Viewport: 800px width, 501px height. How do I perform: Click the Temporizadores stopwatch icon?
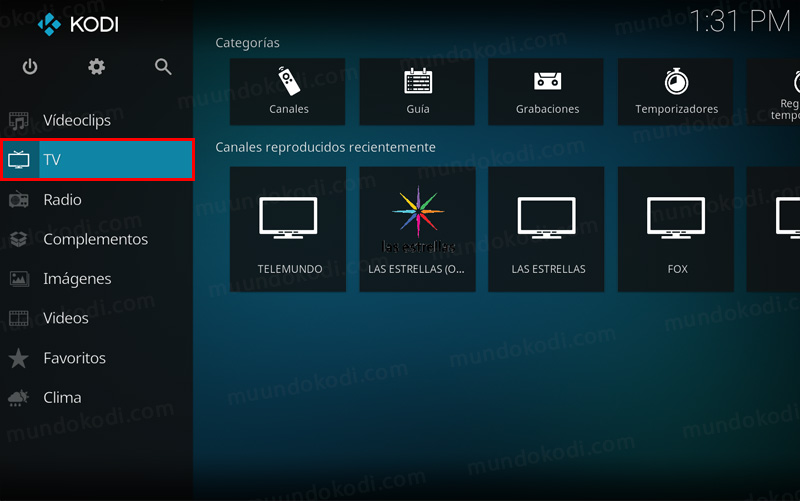677,81
